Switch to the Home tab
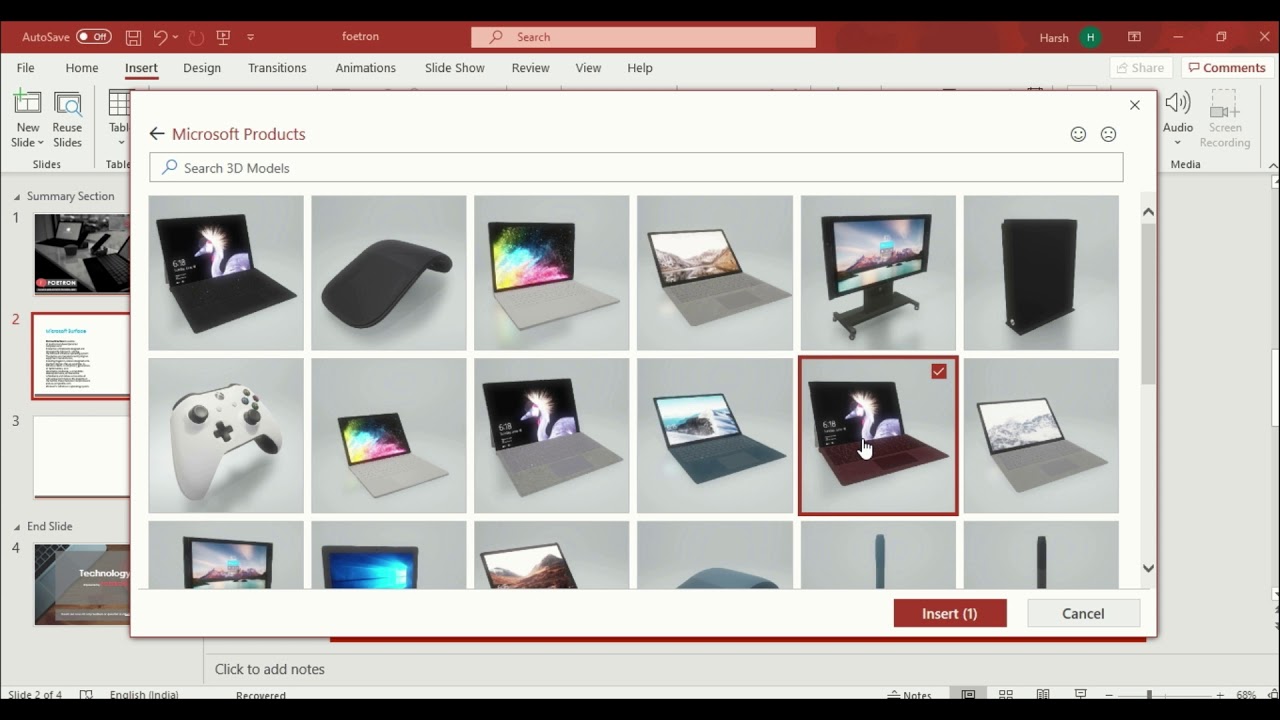This screenshot has width=1280, height=720. click(x=82, y=68)
